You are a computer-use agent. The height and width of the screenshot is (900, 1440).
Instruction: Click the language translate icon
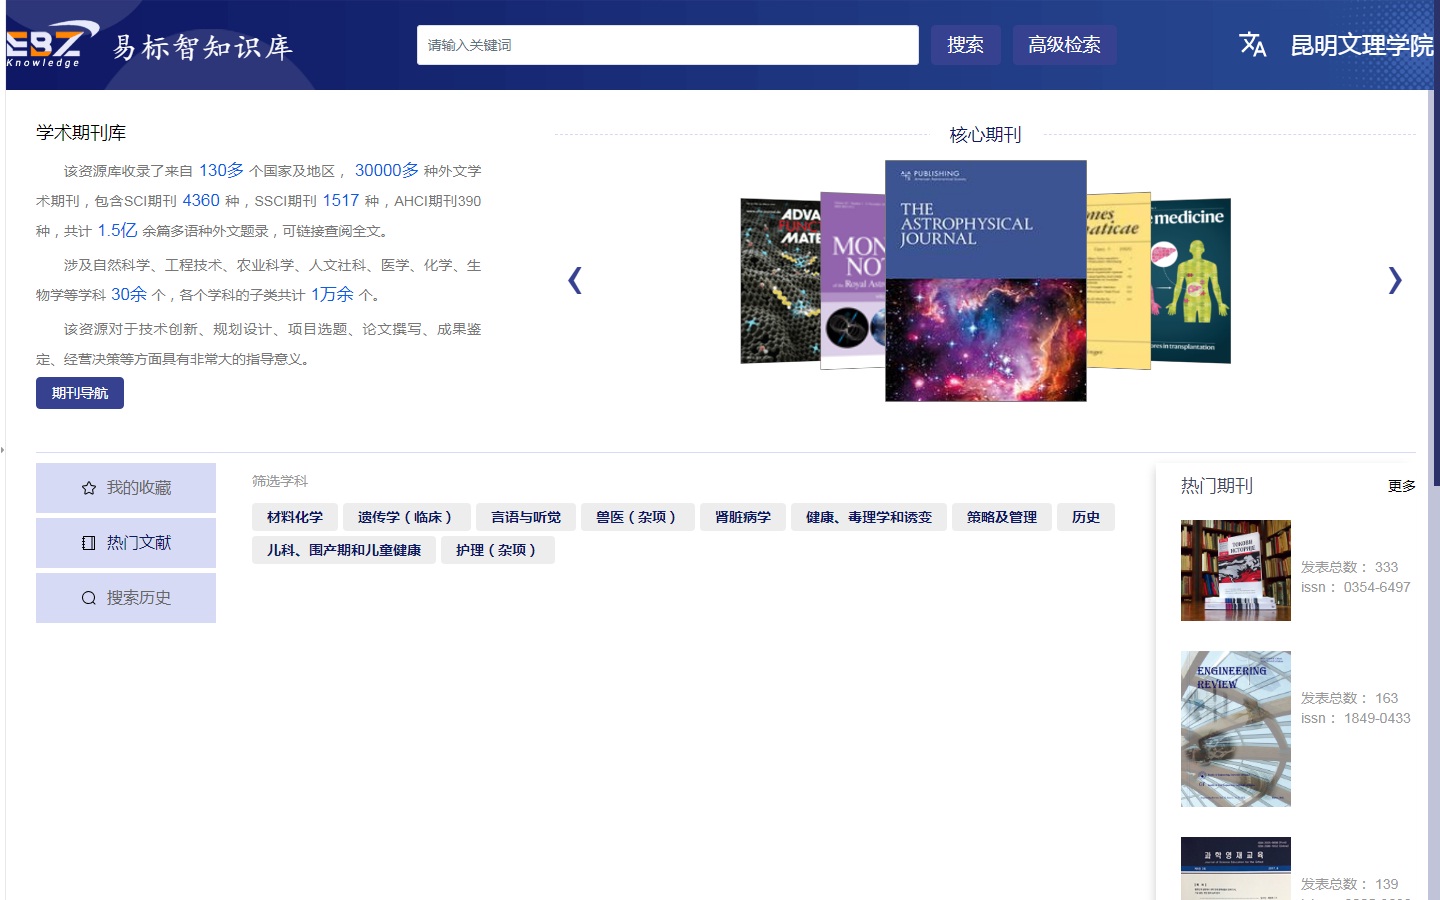(1252, 45)
